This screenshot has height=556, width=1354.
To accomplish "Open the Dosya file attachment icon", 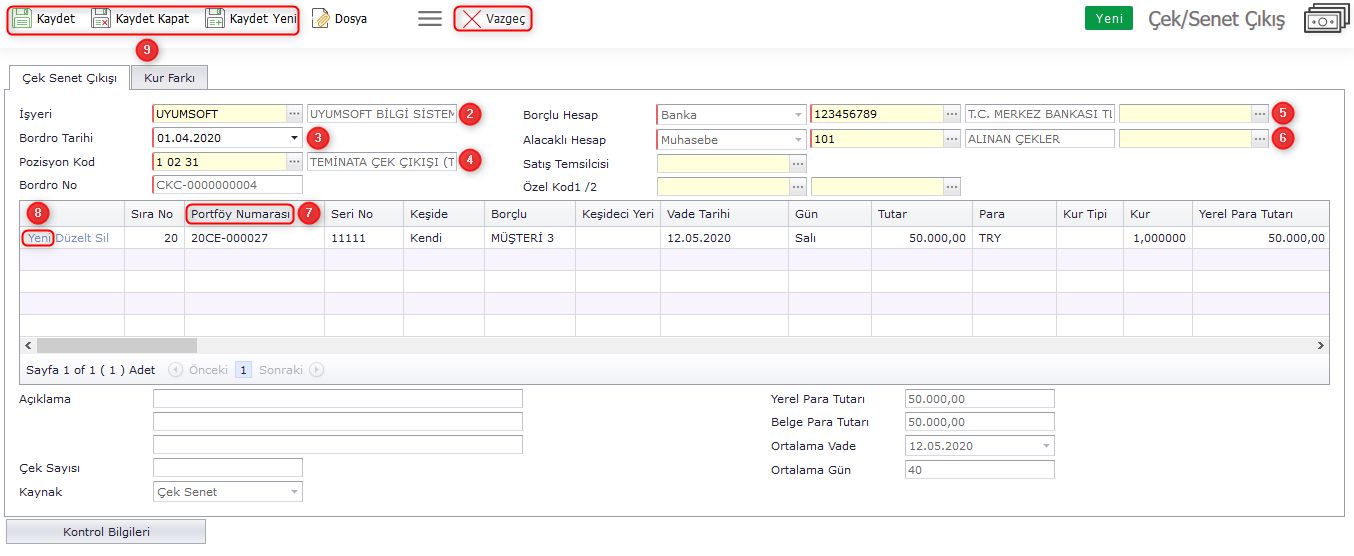I will (x=321, y=19).
